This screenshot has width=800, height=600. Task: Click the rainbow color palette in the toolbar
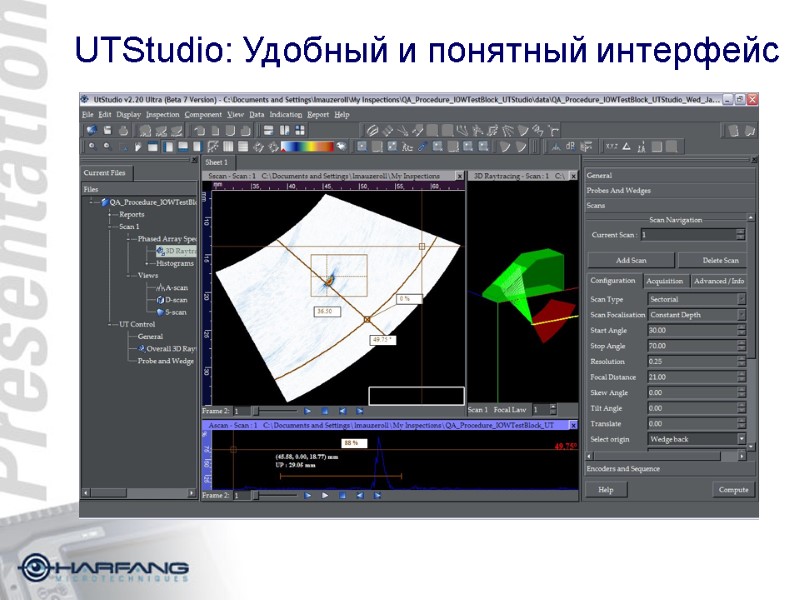point(305,145)
